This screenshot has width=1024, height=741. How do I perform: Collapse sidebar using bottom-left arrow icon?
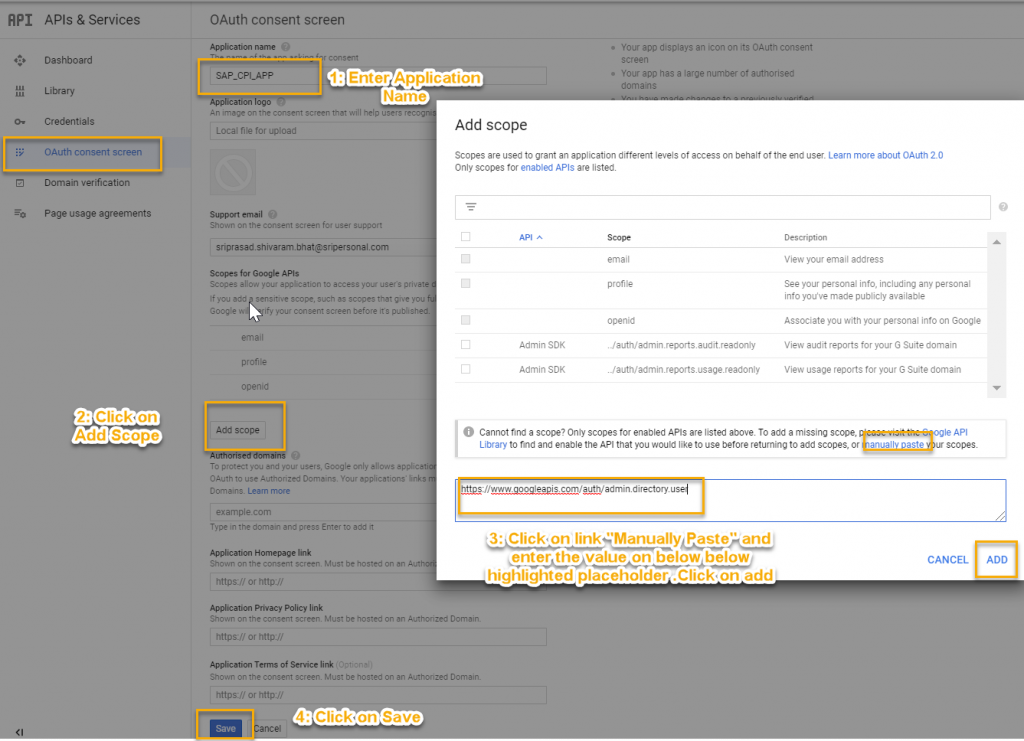20,732
